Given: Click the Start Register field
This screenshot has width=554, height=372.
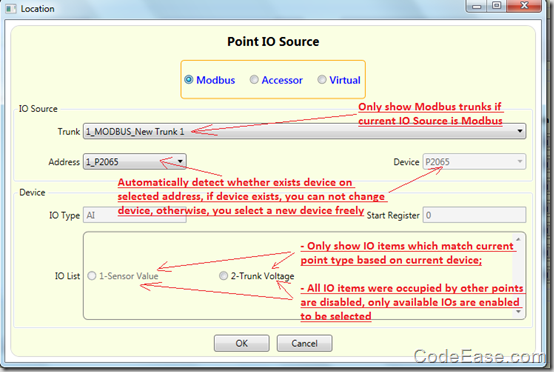Looking at the screenshot, I should click(x=474, y=215).
